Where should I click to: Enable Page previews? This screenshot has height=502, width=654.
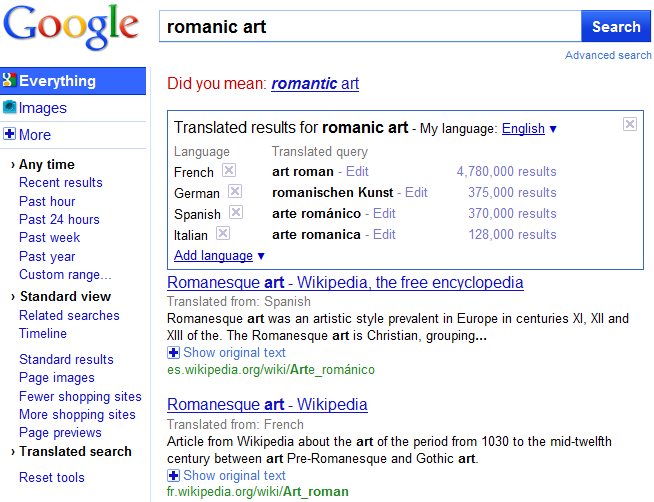point(60,433)
